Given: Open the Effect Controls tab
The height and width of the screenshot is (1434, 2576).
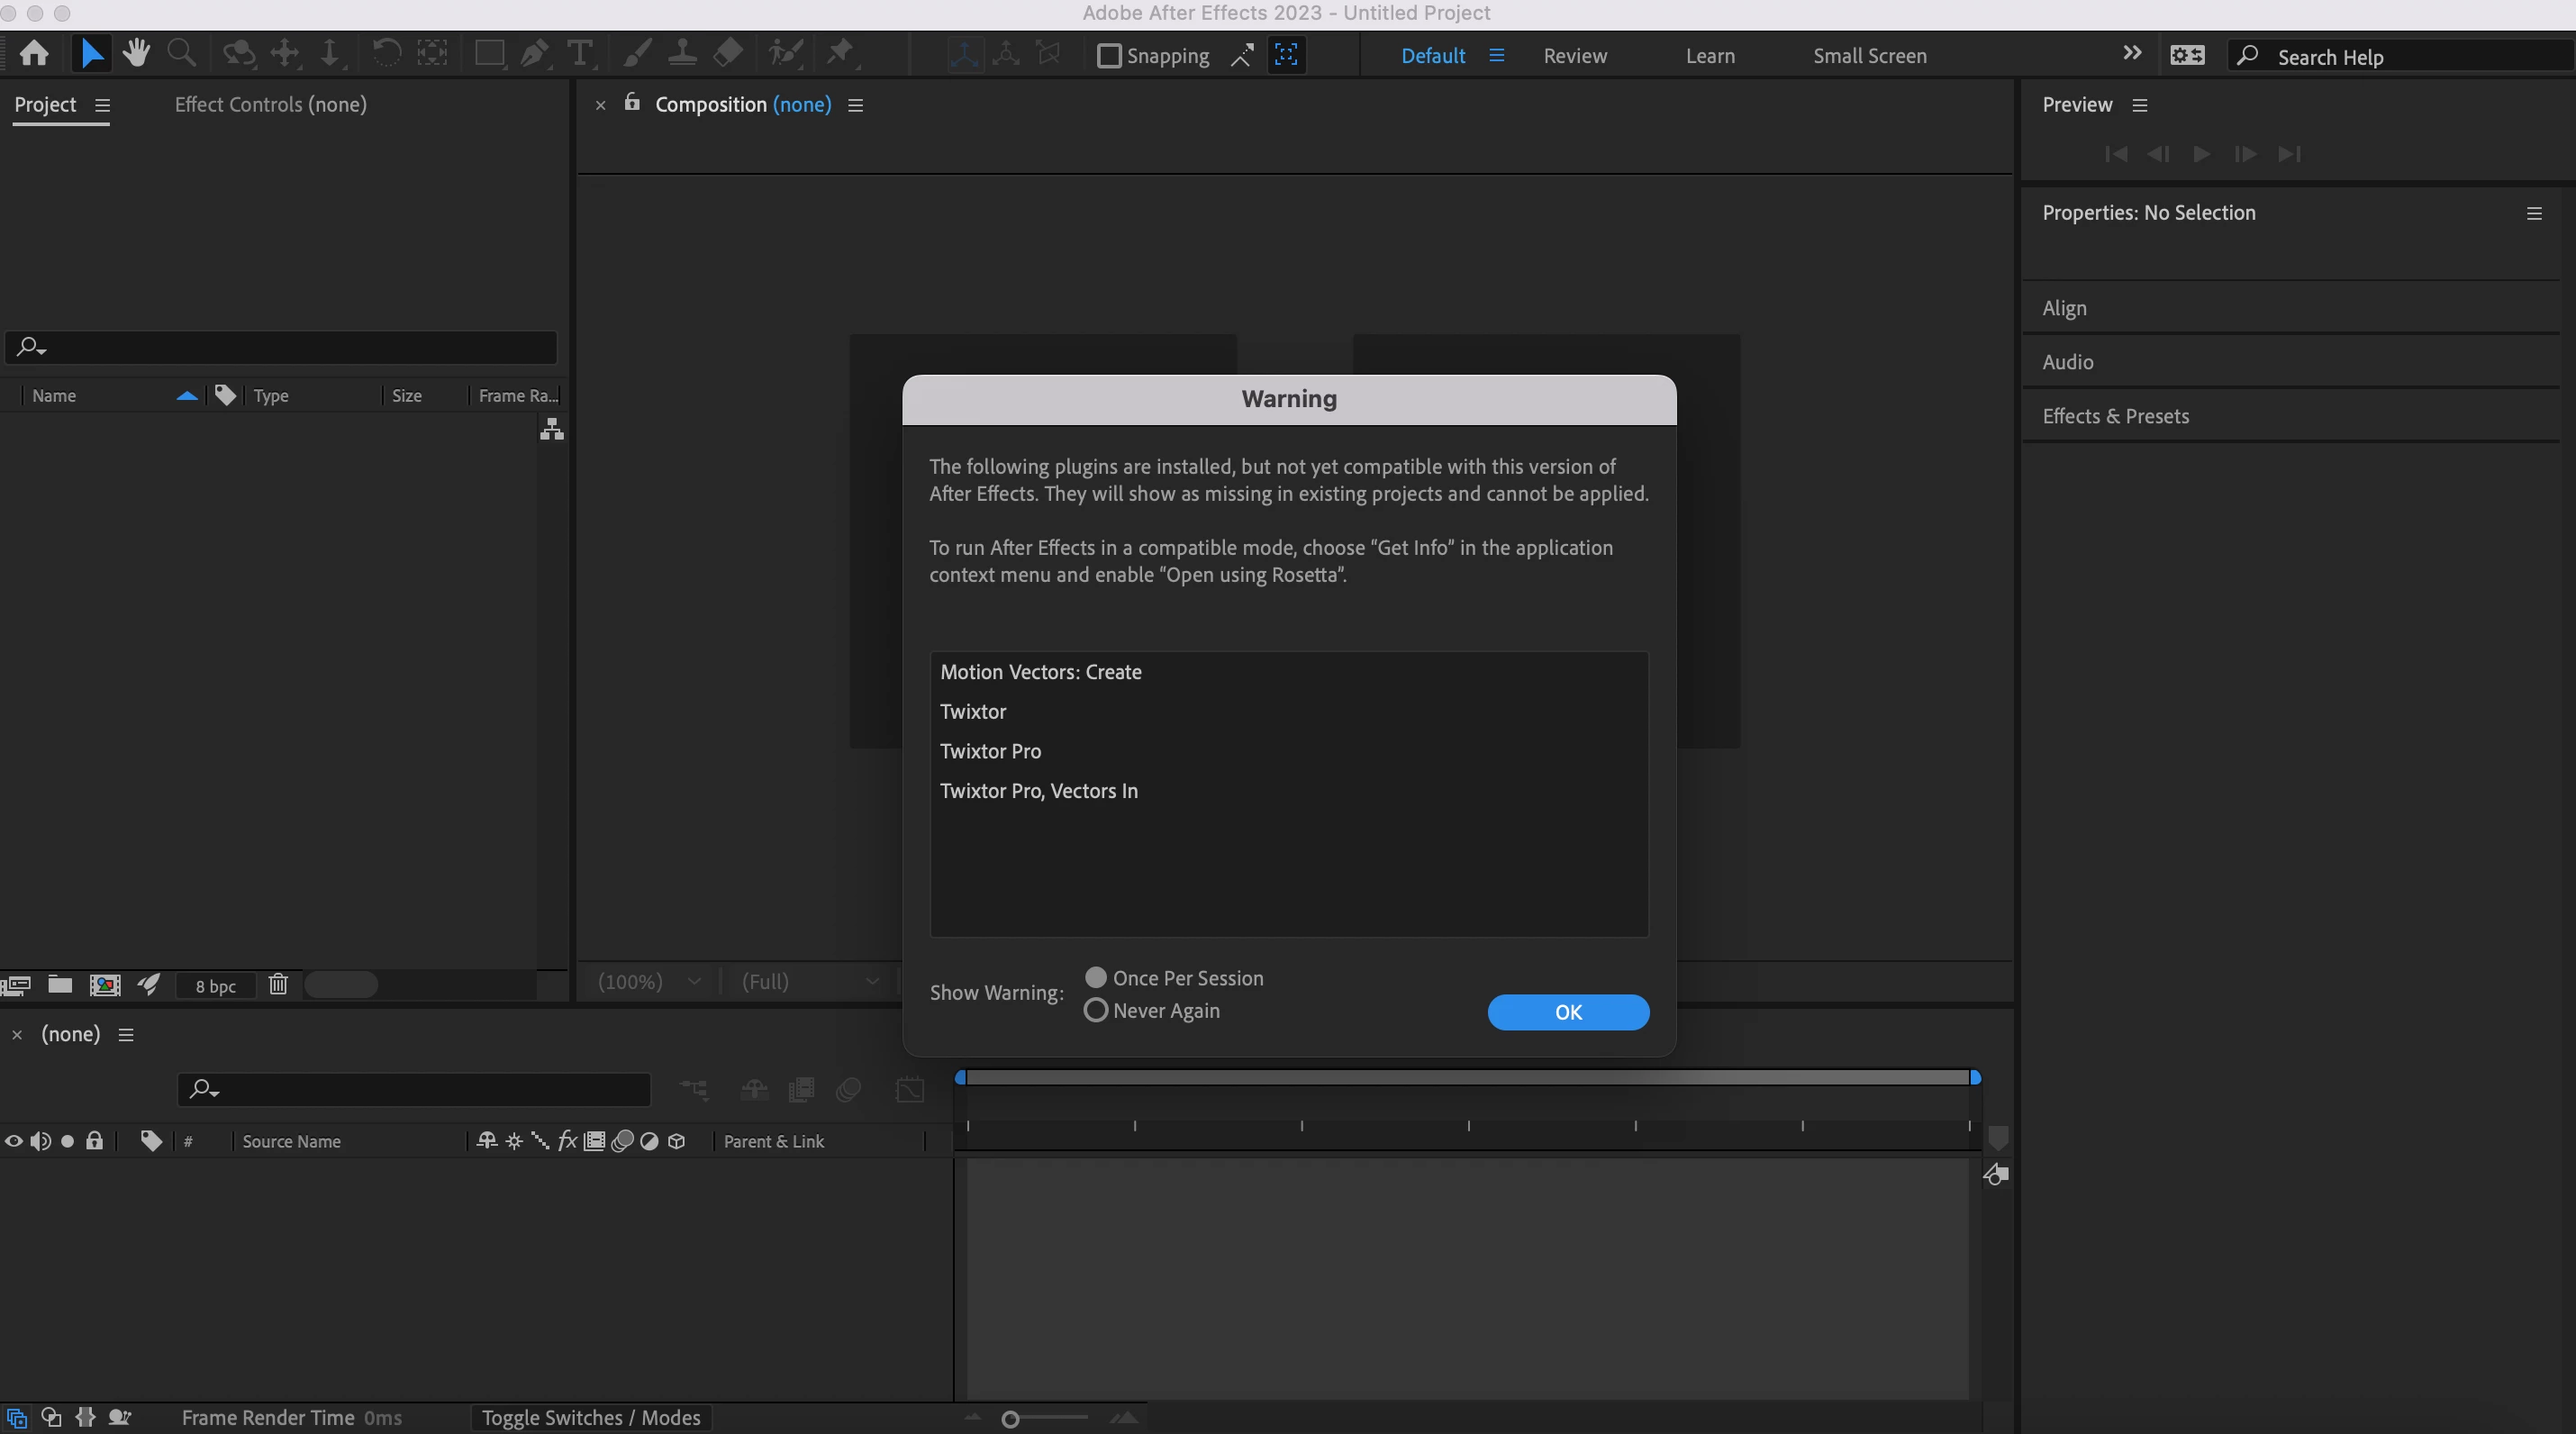Looking at the screenshot, I should pyautogui.click(x=270, y=105).
